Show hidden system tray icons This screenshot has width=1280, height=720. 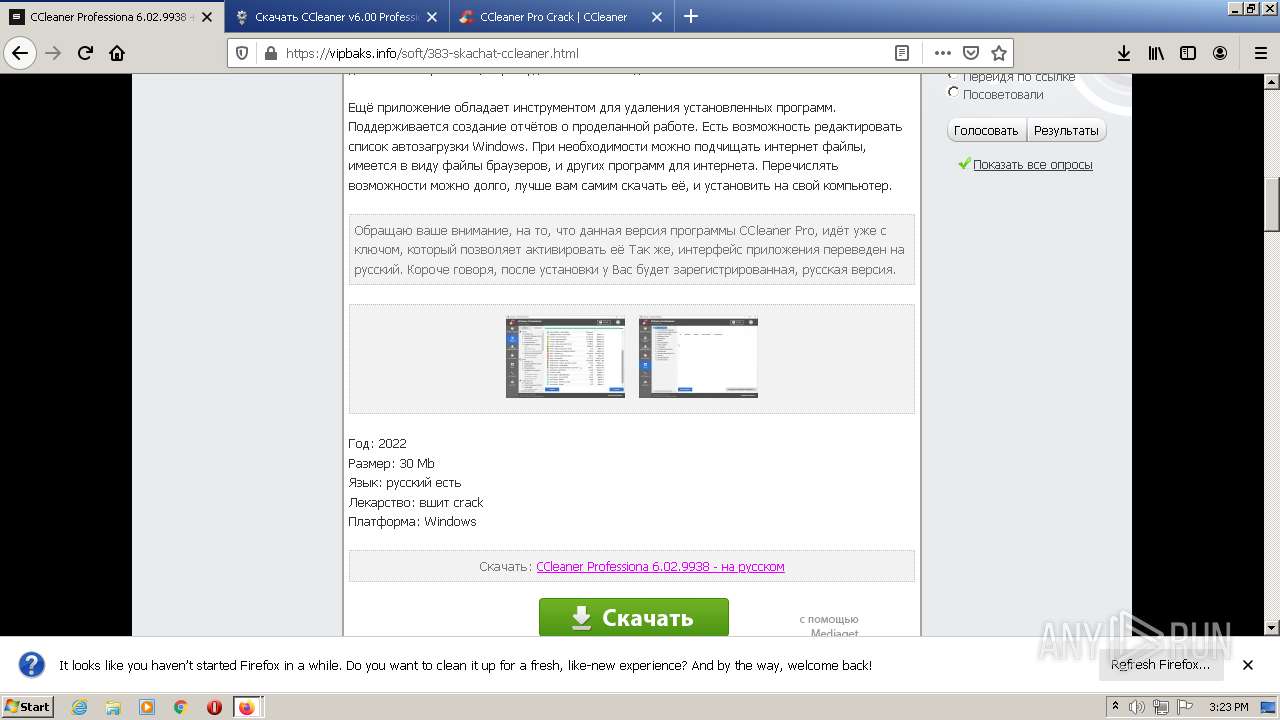[1115, 706]
